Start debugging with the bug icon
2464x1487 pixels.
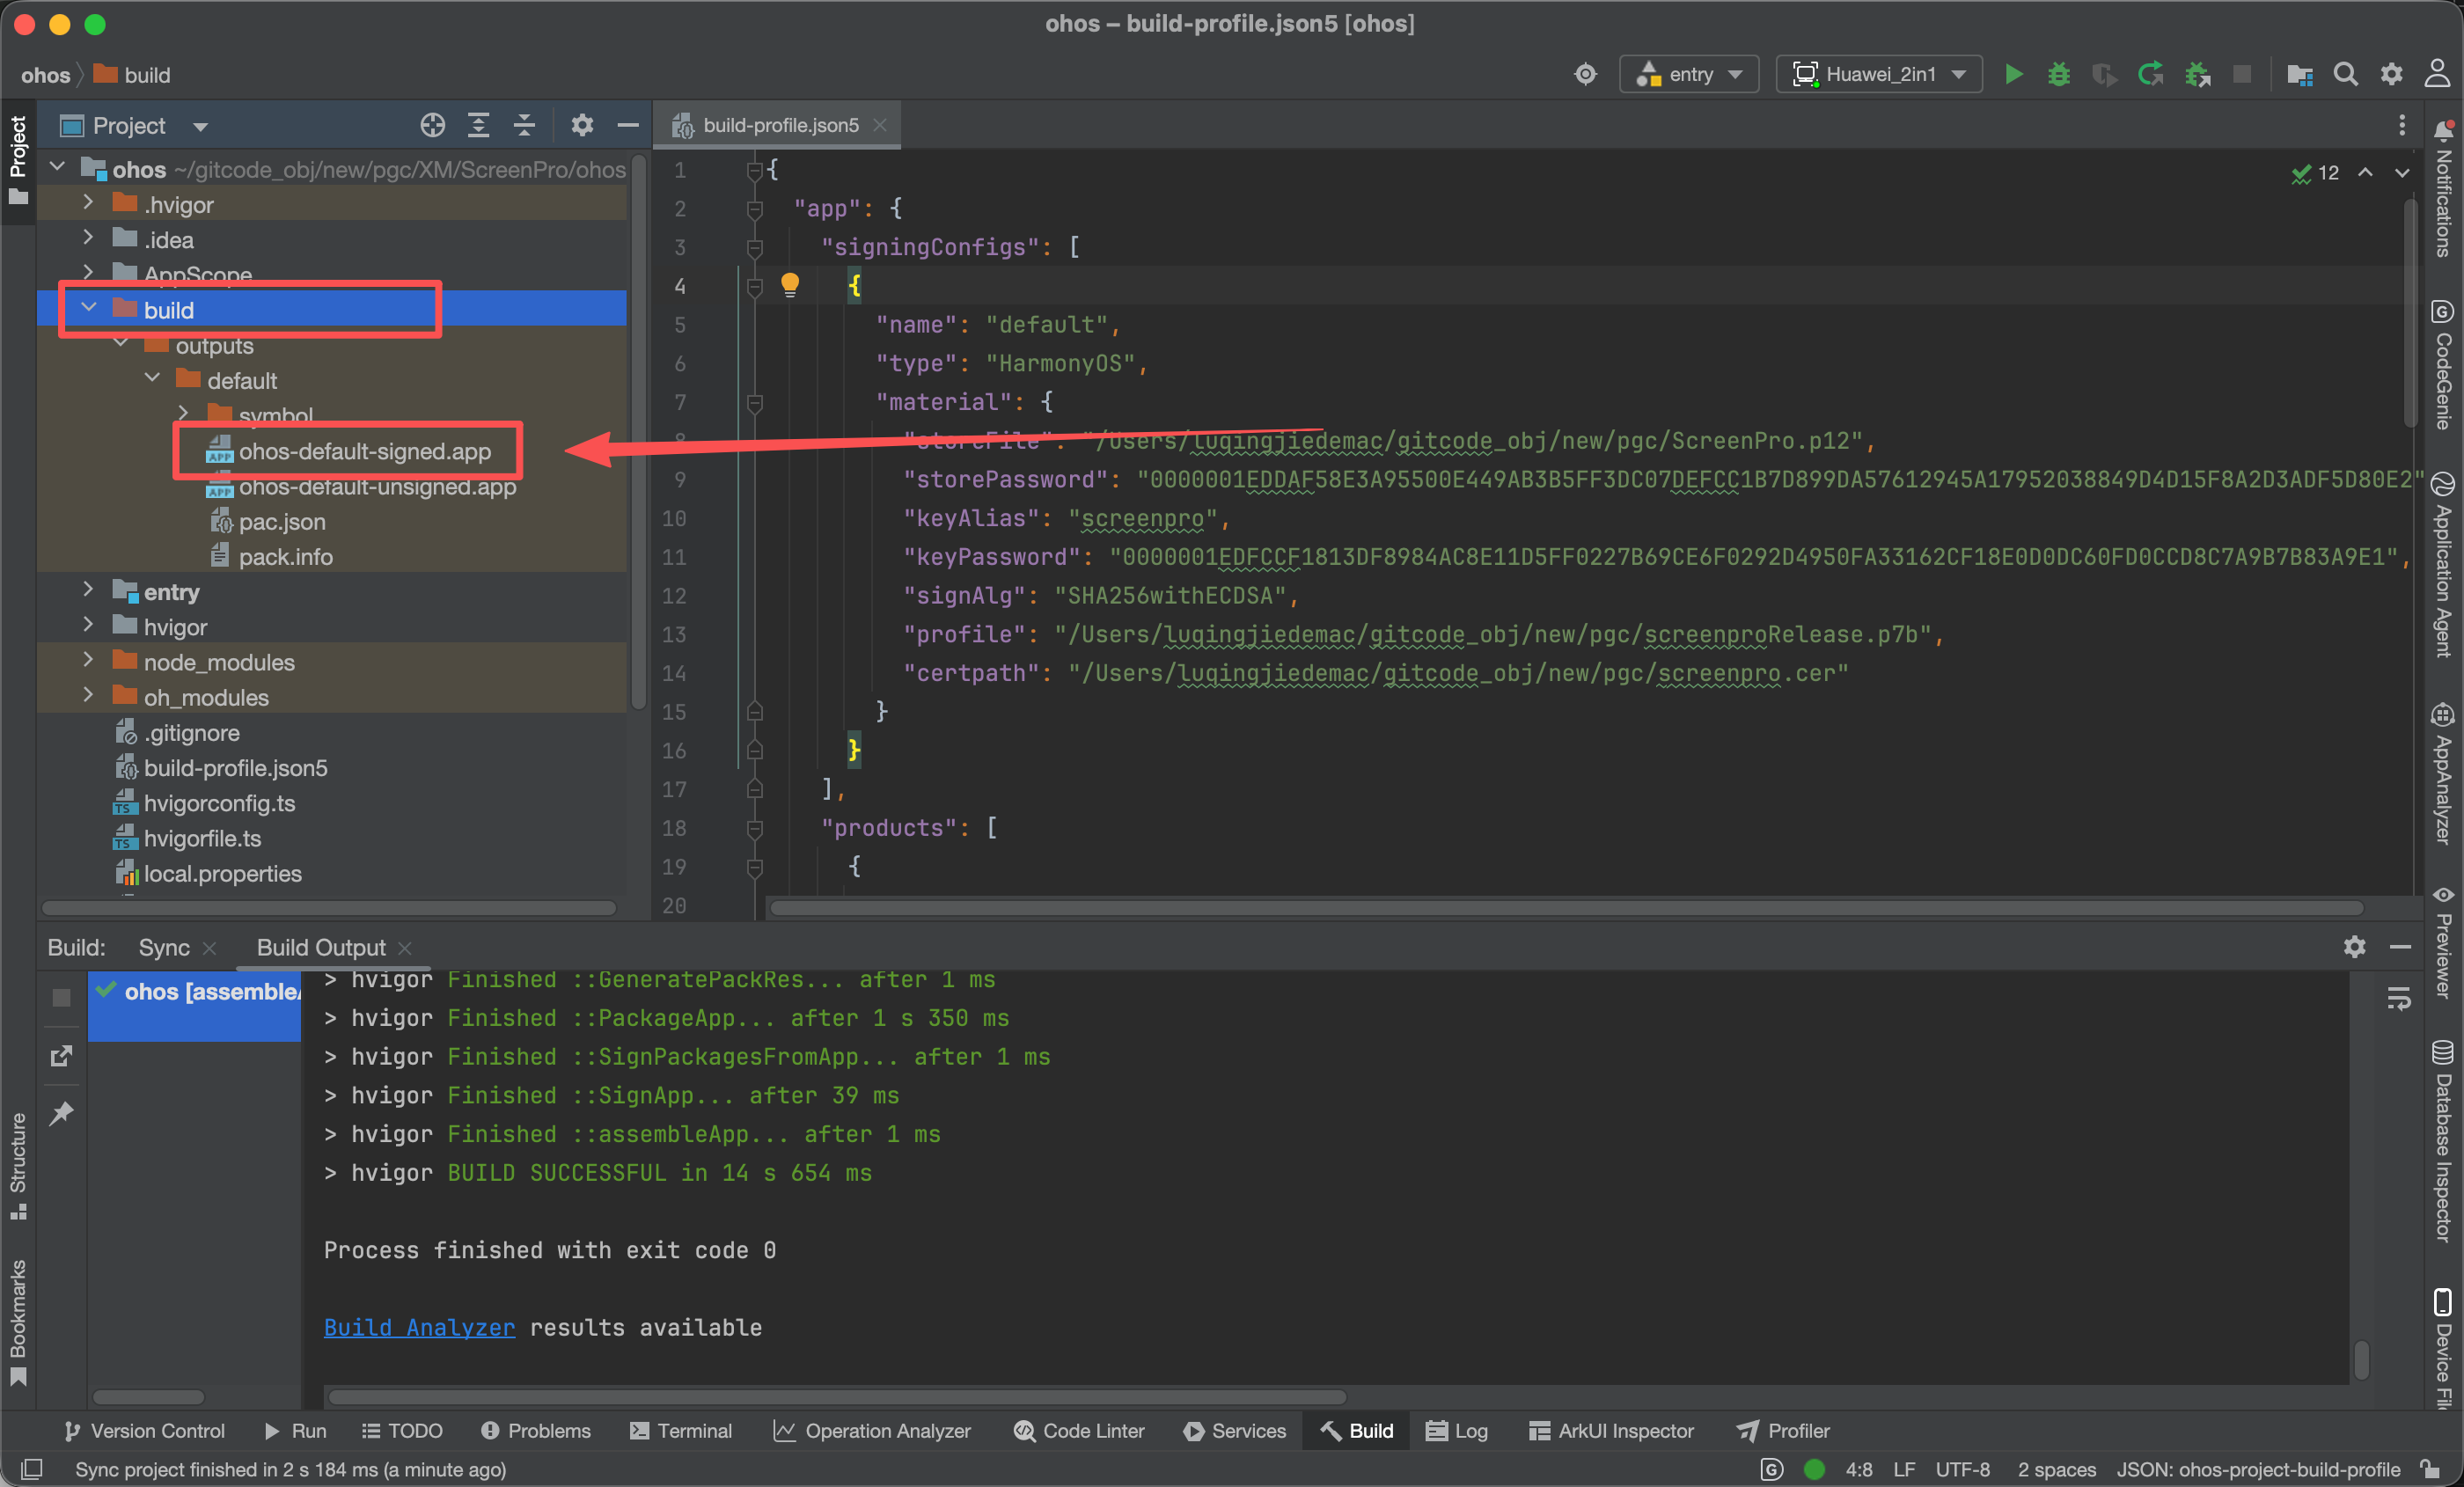2058,75
